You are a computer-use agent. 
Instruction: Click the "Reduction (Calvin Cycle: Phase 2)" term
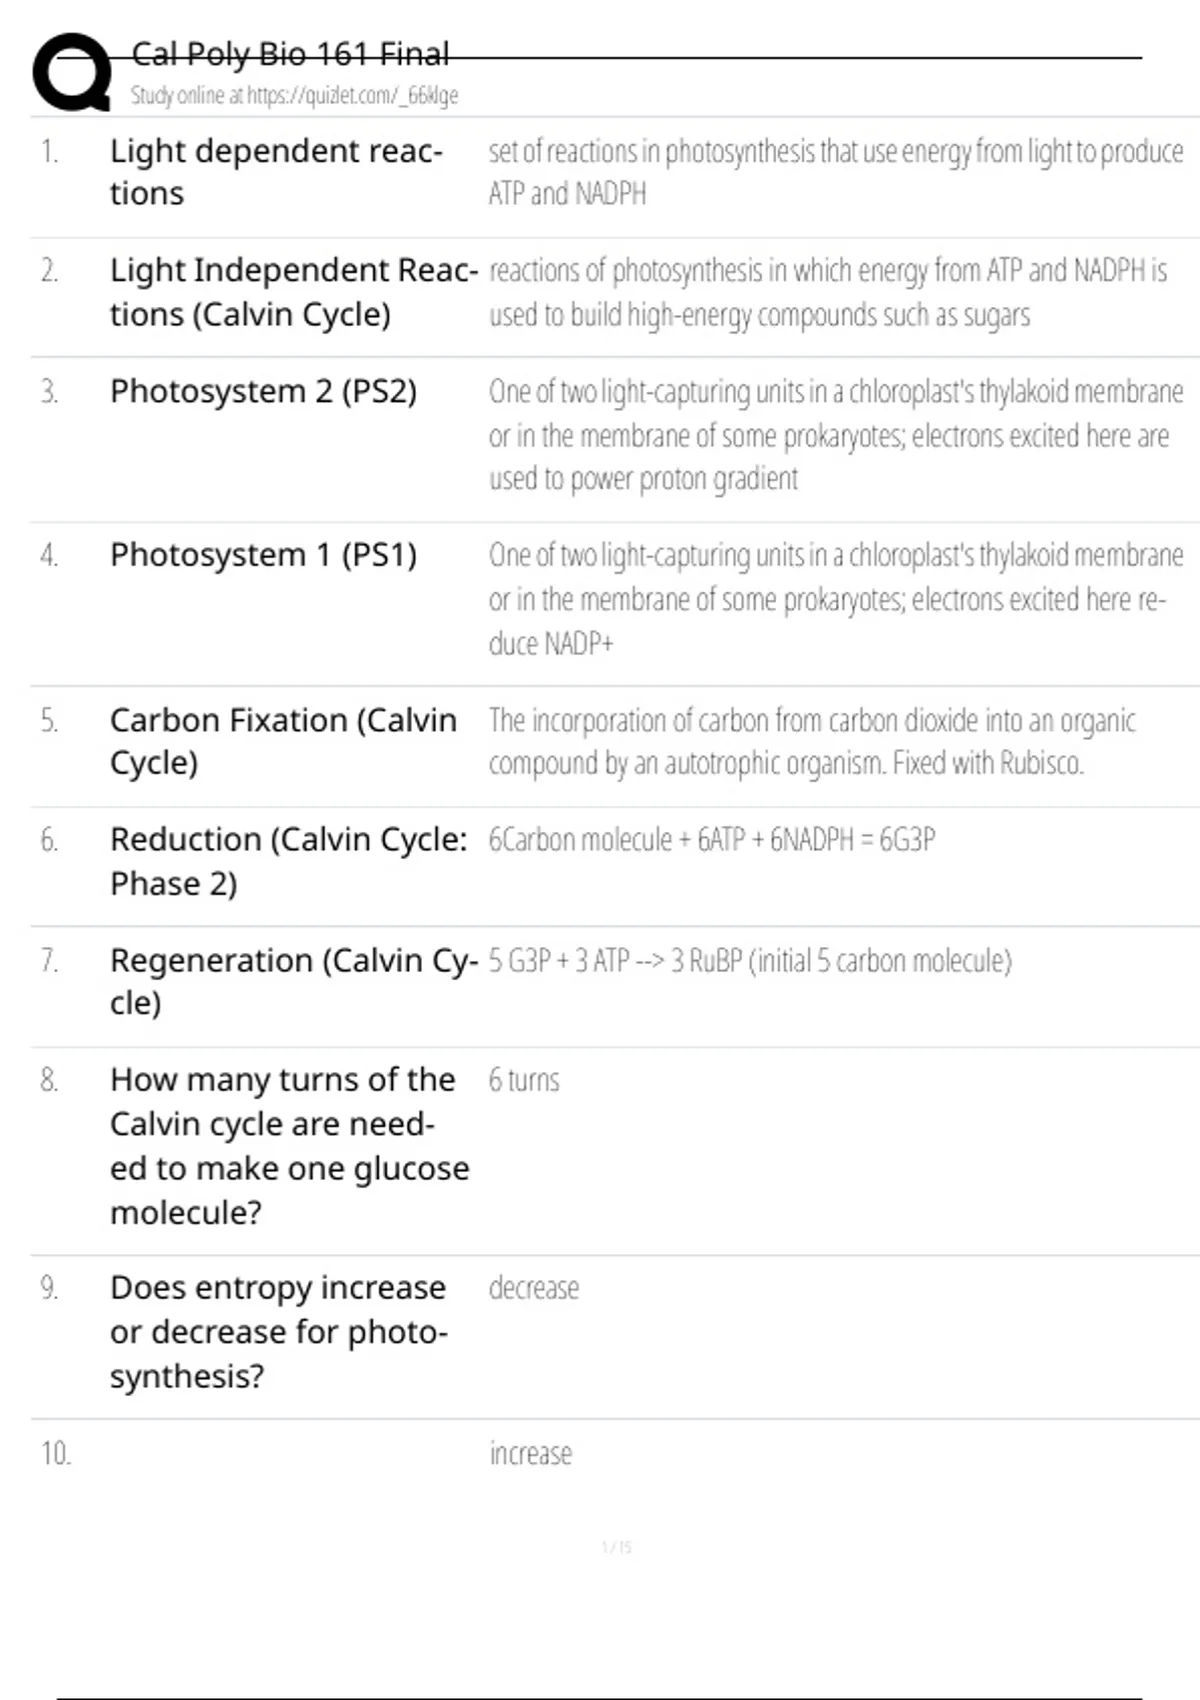288,861
